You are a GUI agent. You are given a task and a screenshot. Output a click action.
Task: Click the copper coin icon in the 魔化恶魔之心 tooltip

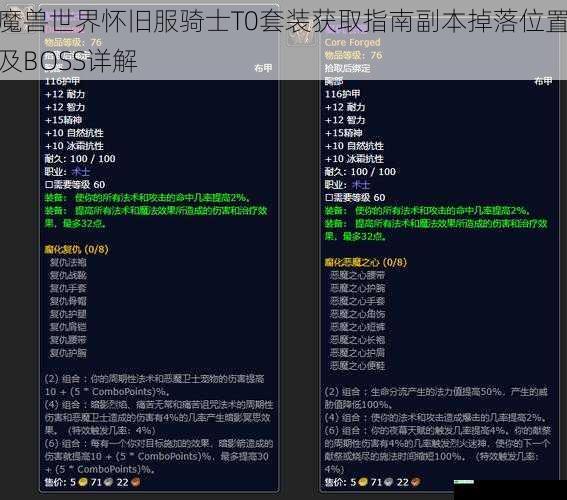coord(416,482)
